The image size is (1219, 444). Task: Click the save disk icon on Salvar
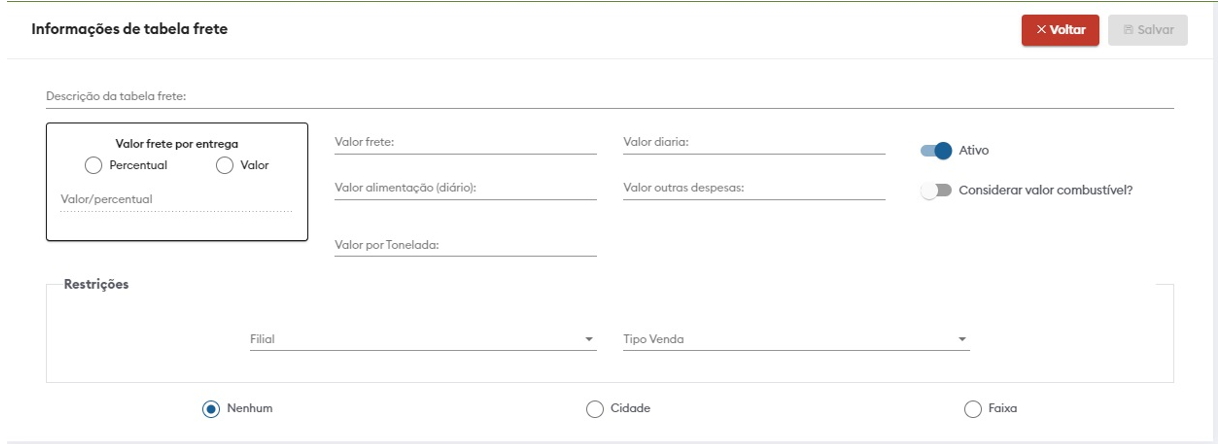click(x=1128, y=30)
